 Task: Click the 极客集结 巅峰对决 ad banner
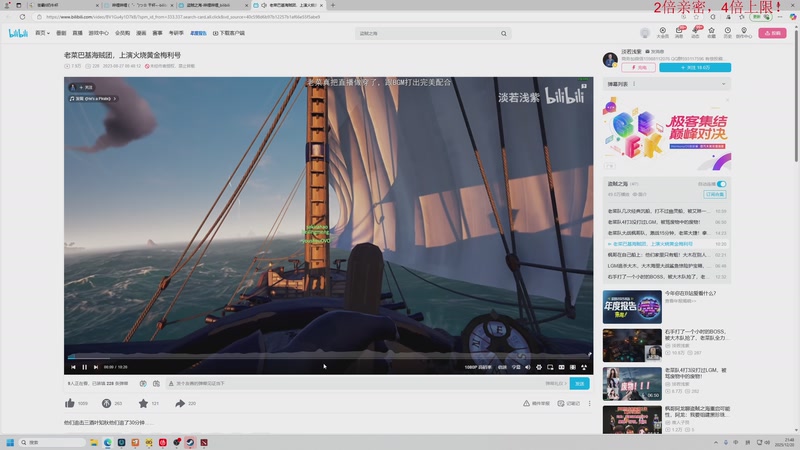click(x=667, y=134)
